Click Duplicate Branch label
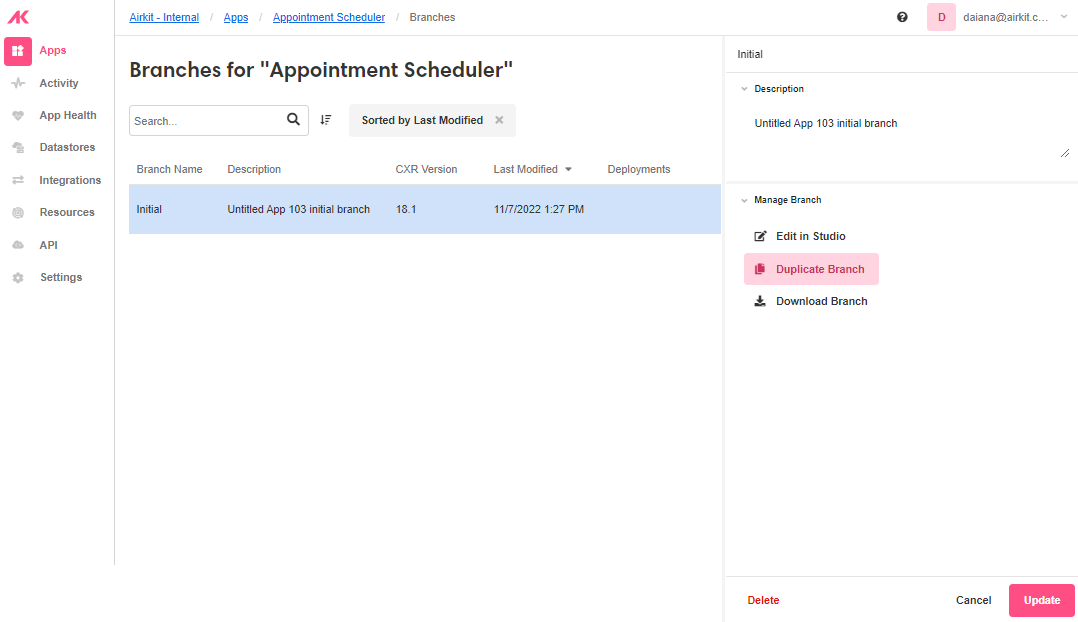The width and height of the screenshot is (1078, 622). [820, 269]
